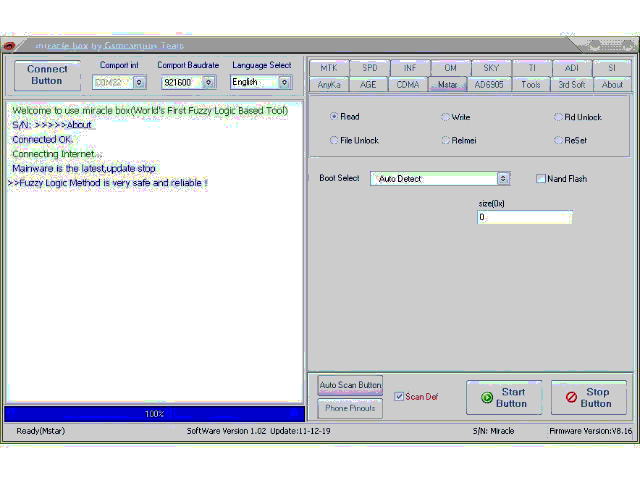Untick the Scan Def checkbox

pyautogui.click(x=399, y=396)
